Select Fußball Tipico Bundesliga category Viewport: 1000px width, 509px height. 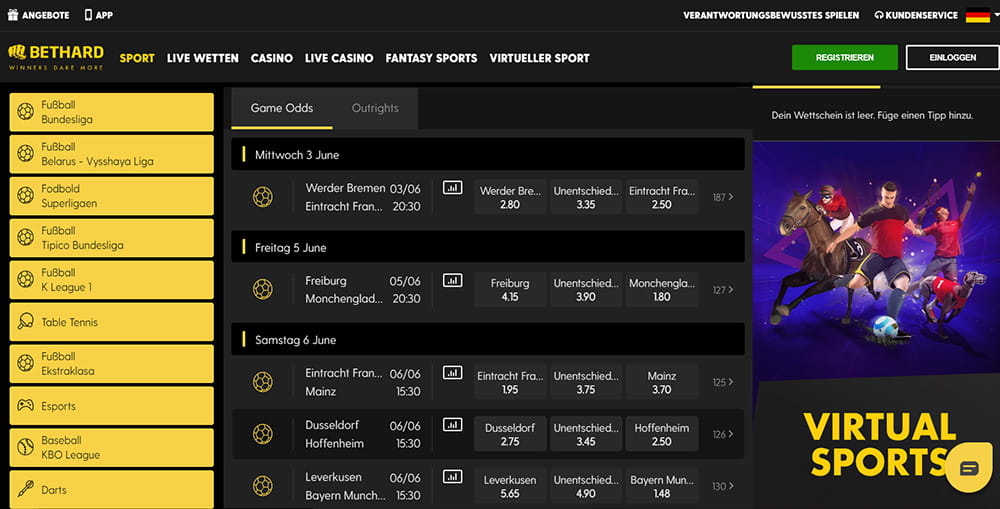(112, 238)
